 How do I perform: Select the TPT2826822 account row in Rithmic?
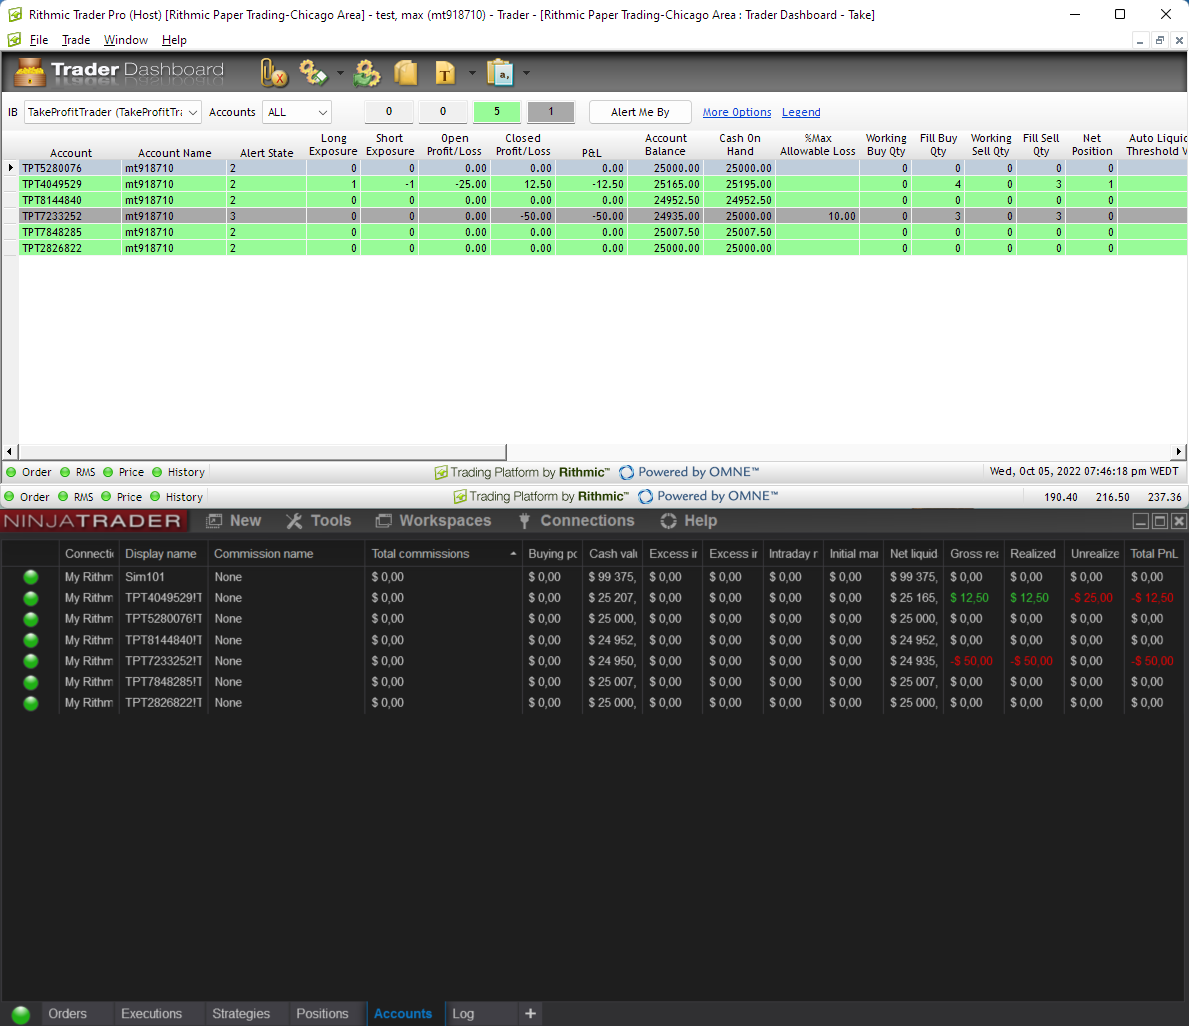(x=604, y=248)
